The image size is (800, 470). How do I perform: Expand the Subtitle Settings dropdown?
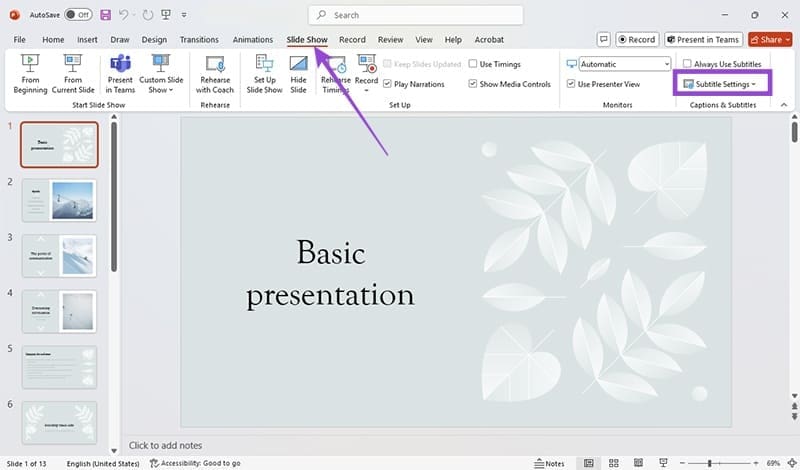[719, 84]
